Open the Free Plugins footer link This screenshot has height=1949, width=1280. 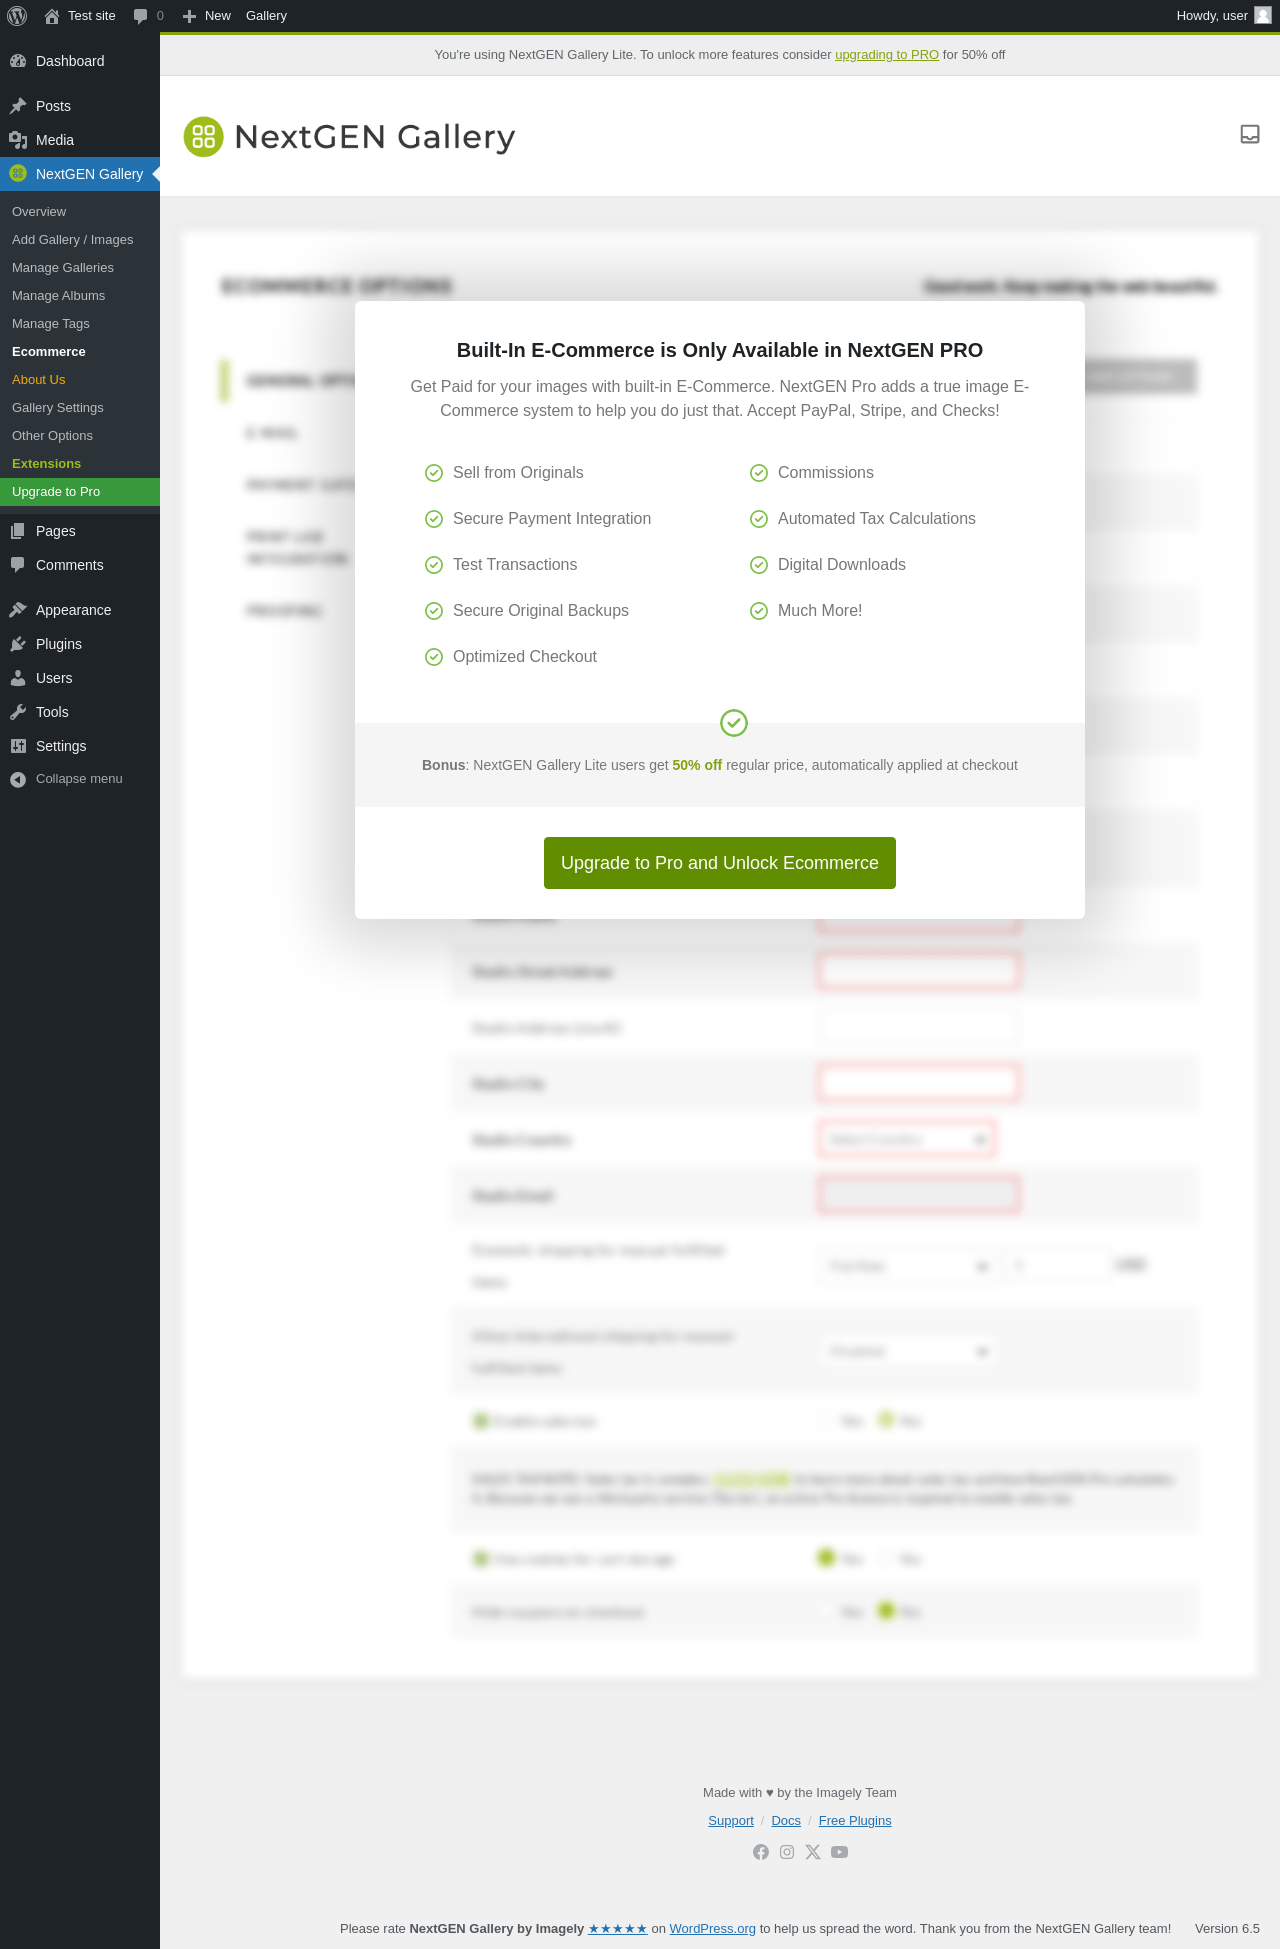(x=855, y=1821)
